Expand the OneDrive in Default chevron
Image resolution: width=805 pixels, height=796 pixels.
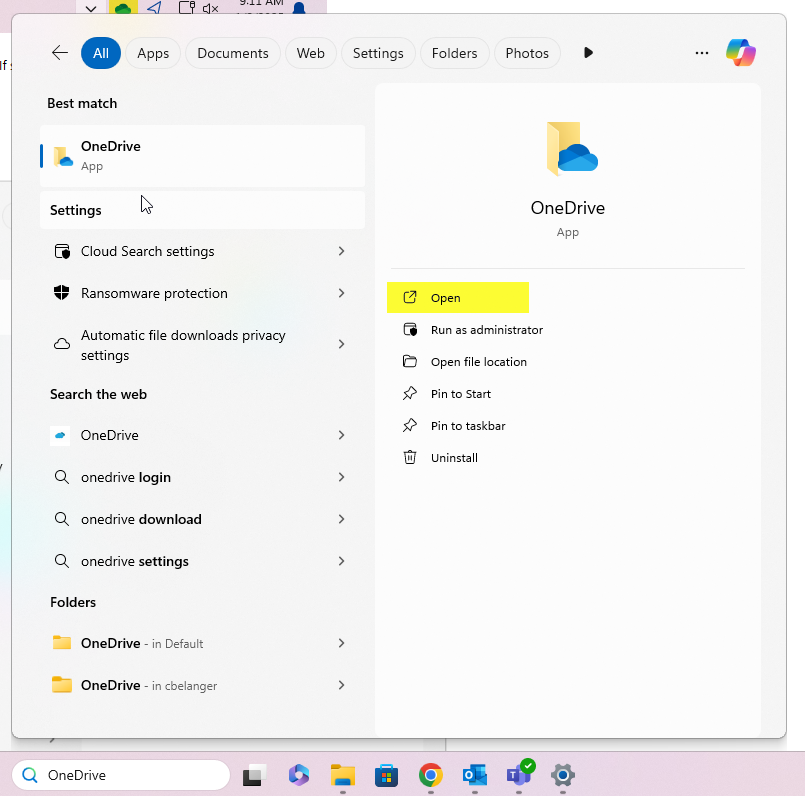(x=341, y=643)
